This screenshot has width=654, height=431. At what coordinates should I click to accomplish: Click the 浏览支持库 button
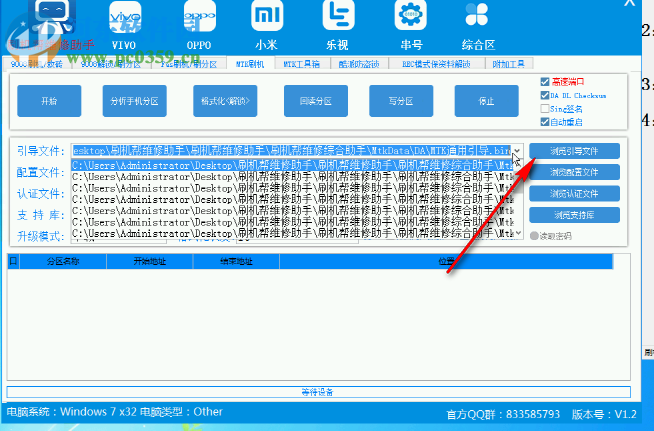click(x=574, y=215)
